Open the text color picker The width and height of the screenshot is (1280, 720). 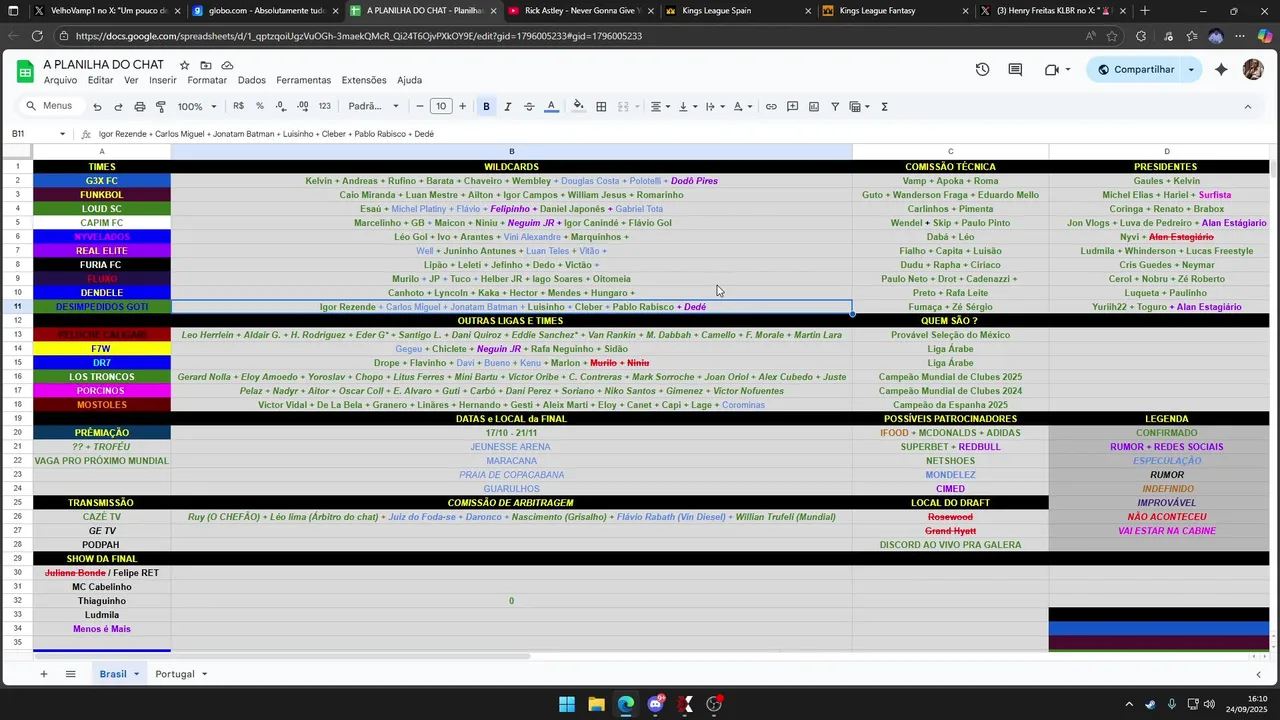point(551,107)
